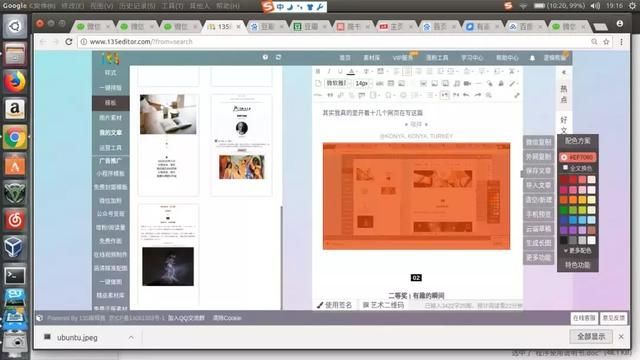Open Amazon from the Ubuntu dock

[x=15, y=109]
